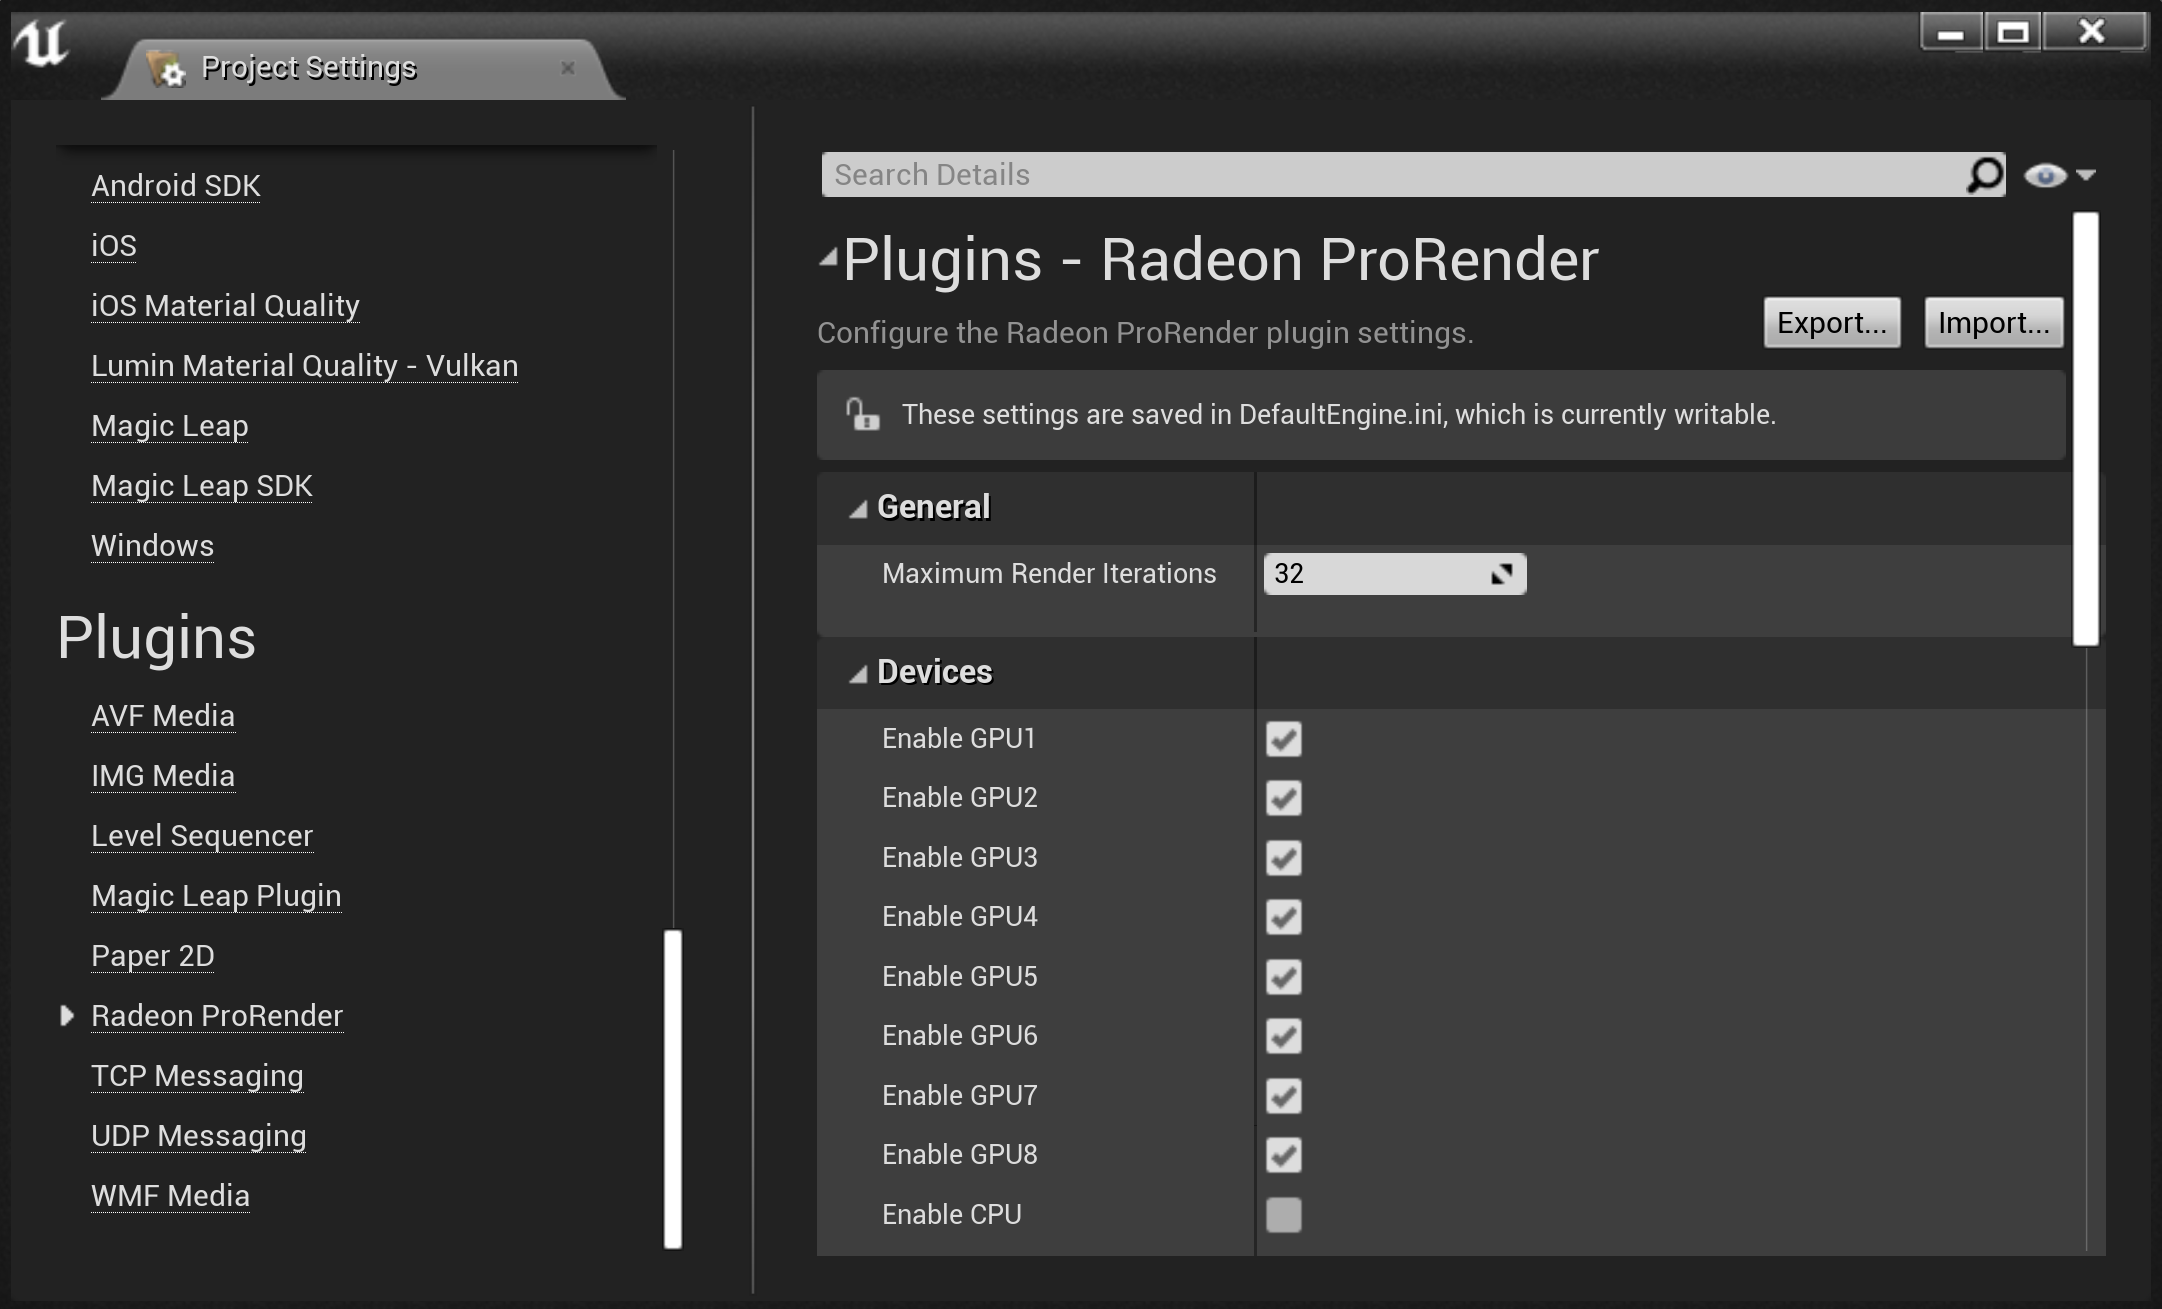2162x1309 pixels.
Task: Expand the Radeon ProRender tree item
Action: [x=63, y=1014]
